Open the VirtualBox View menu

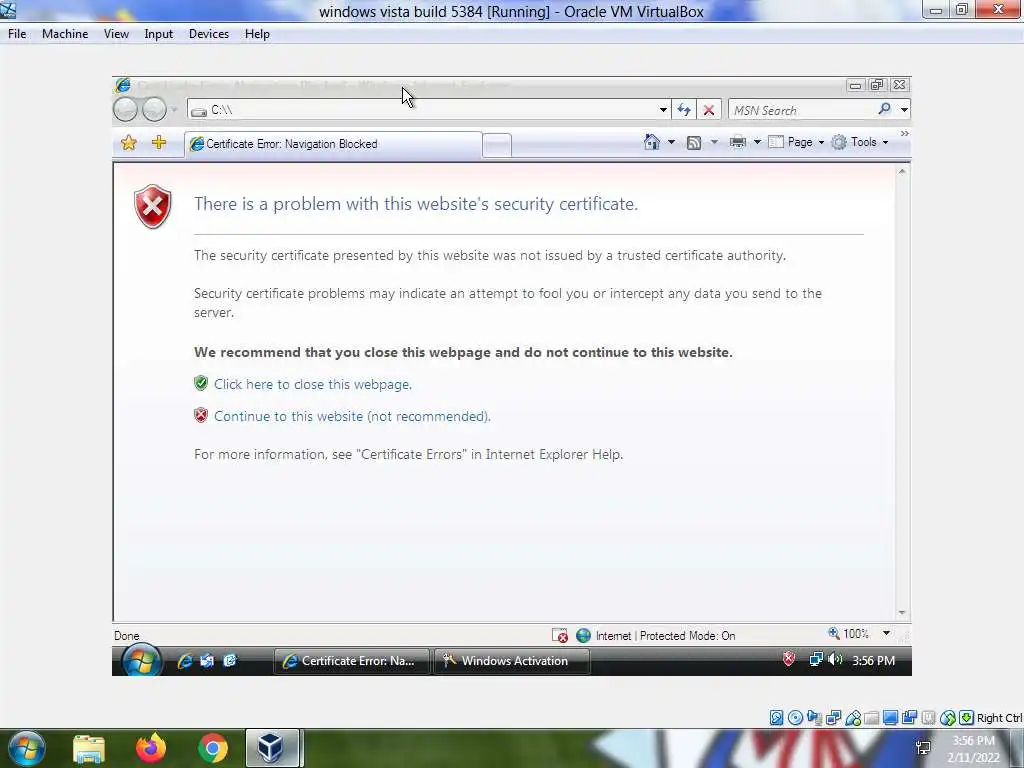click(x=116, y=34)
